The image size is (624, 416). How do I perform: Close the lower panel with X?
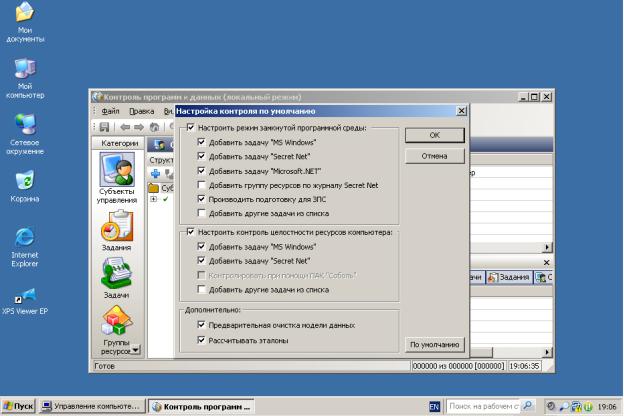[x=546, y=262]
